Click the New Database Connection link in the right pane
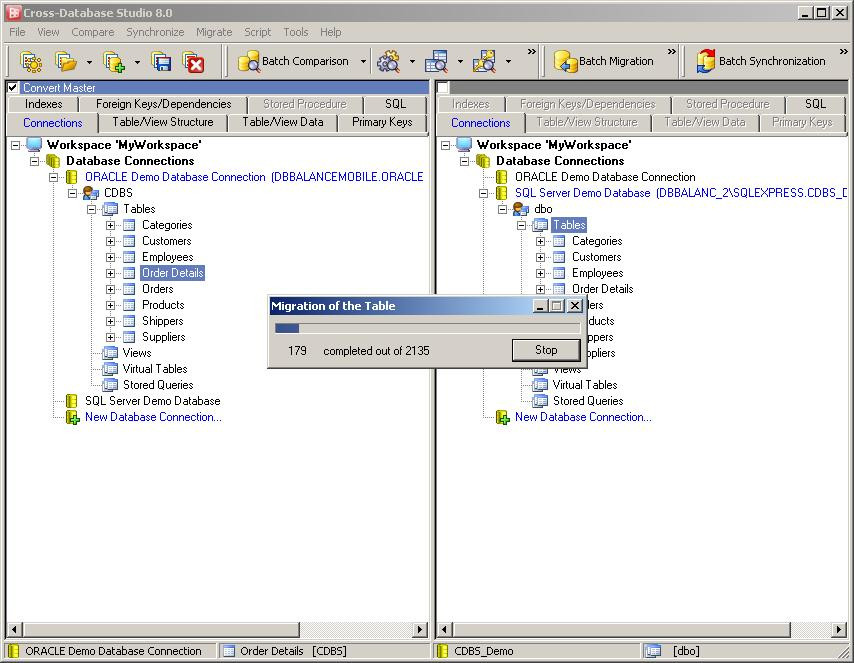The height and width of the screenshot is (663, 854). (583, 417)
